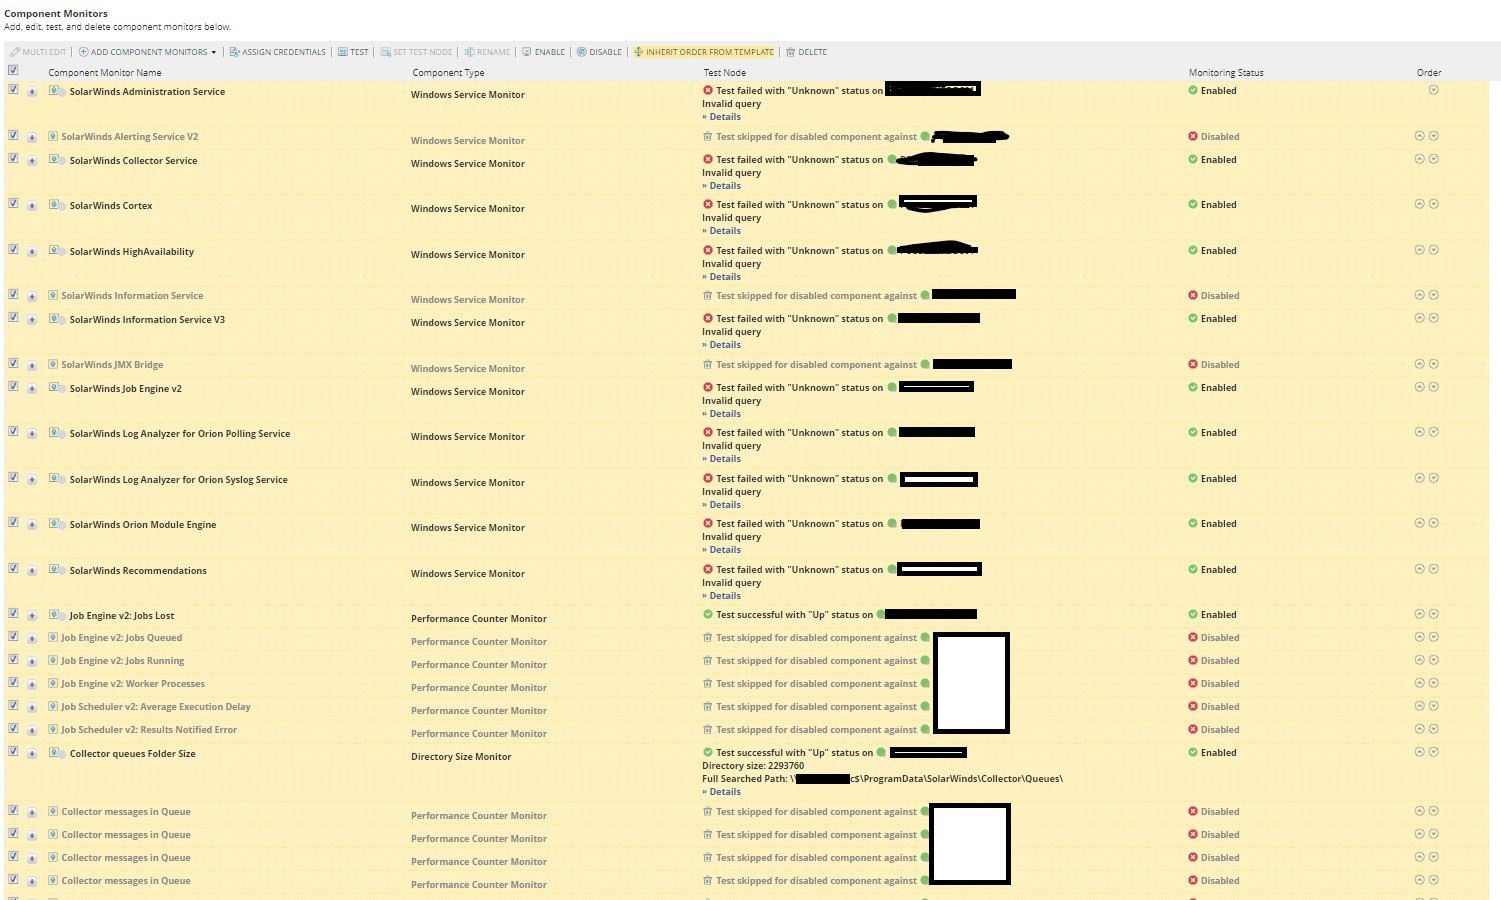Click Set Test Node in toolbar

(416, 52)
